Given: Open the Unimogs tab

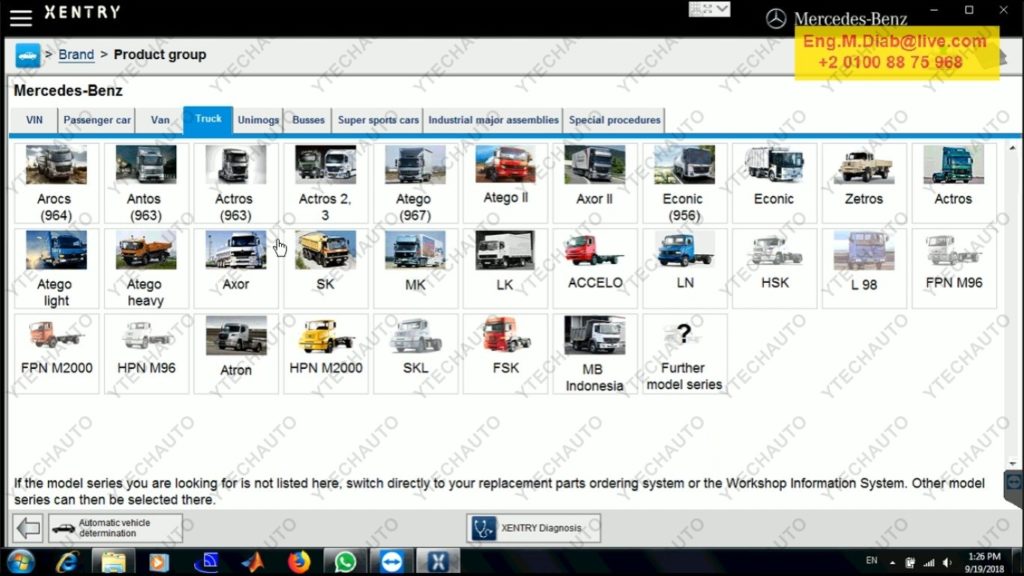Looking at the screenshot, I should click(x=258, y=120).
